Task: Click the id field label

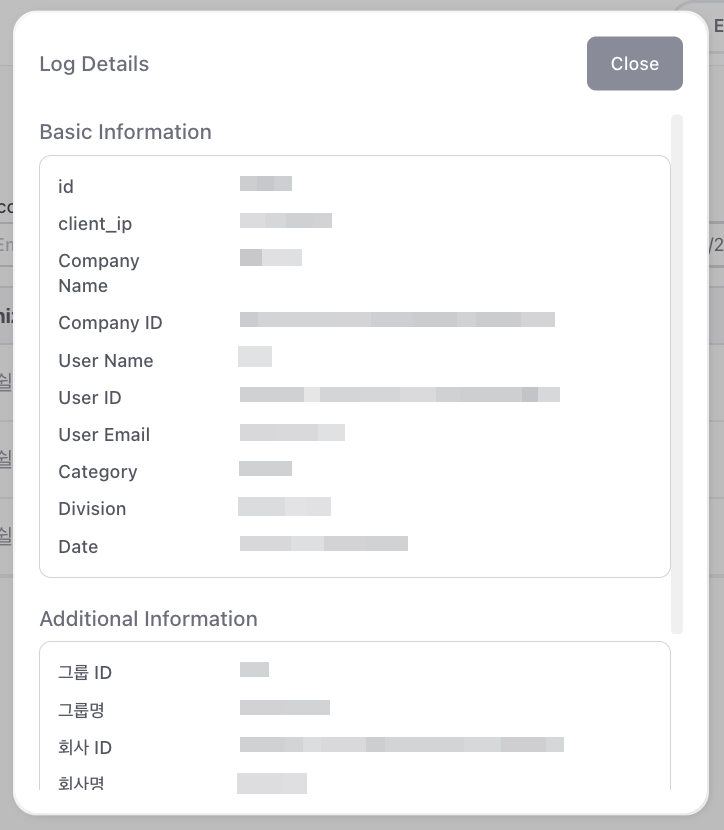Action: [x=66, y=187]
